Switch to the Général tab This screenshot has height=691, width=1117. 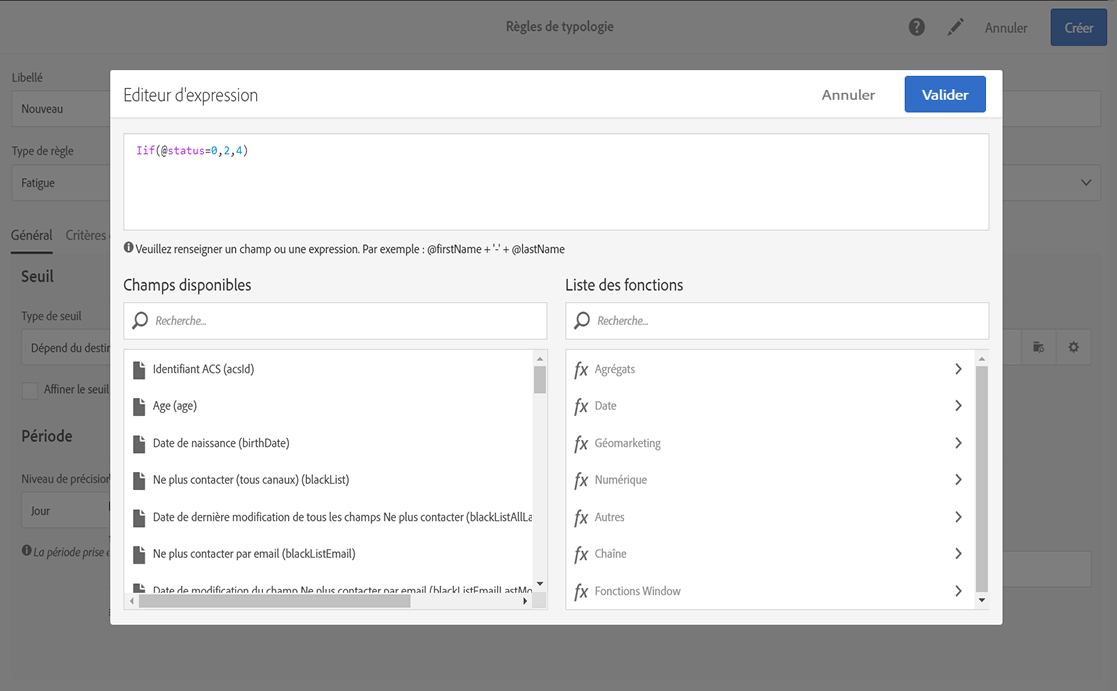click(32, 235)
